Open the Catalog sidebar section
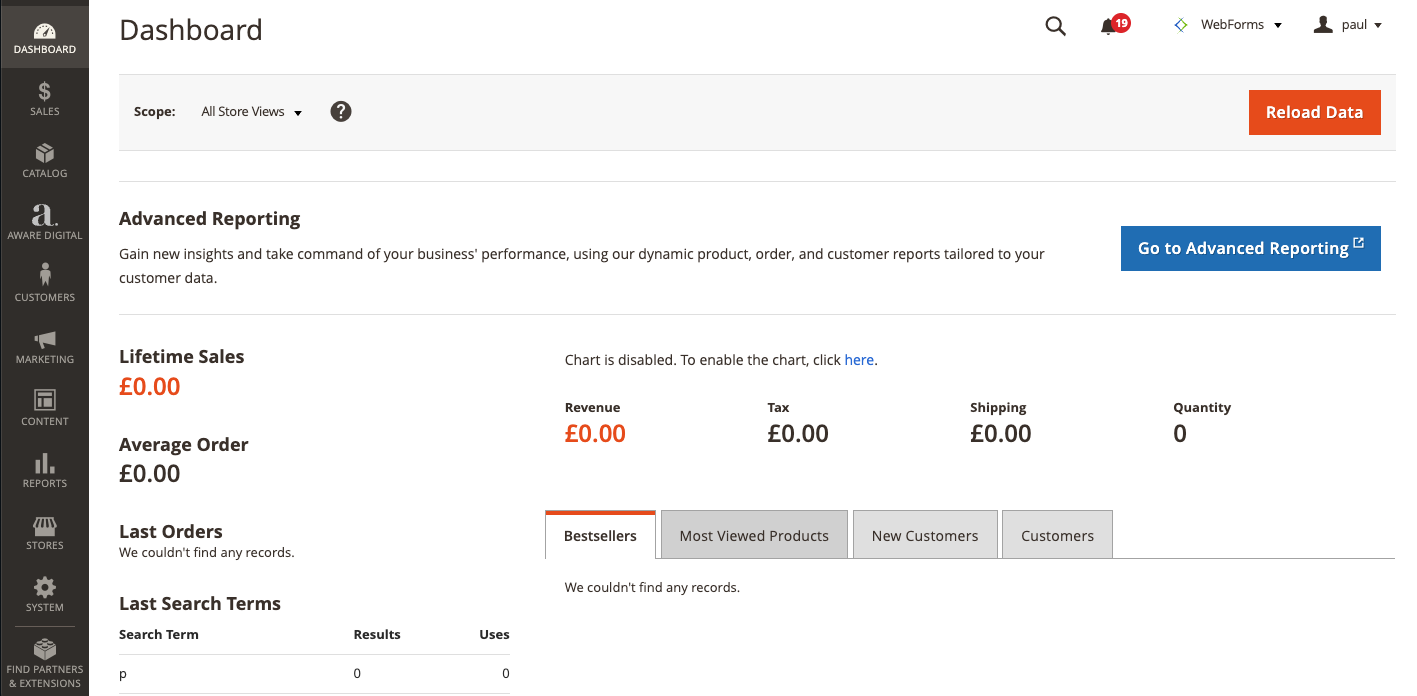 tap(44, 161)
